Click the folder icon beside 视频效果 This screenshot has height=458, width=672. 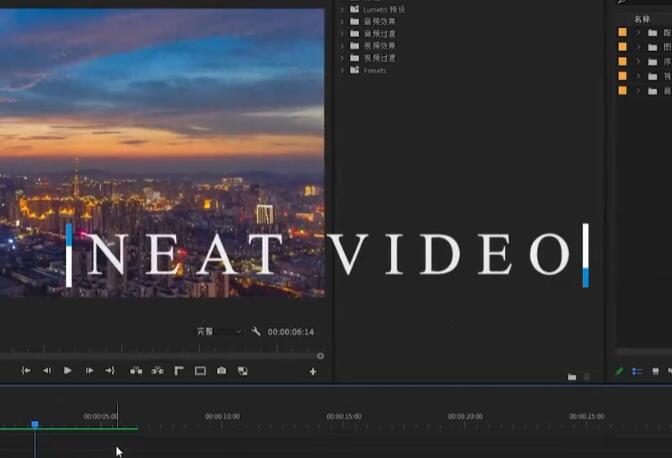coord(354,45)
